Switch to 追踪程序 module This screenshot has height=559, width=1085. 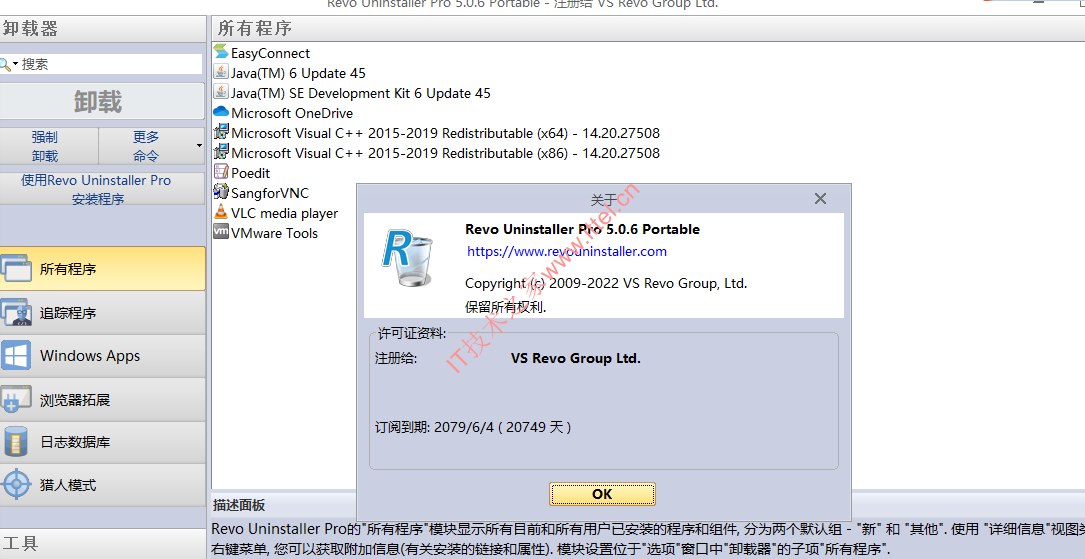[x=102, y=313]
